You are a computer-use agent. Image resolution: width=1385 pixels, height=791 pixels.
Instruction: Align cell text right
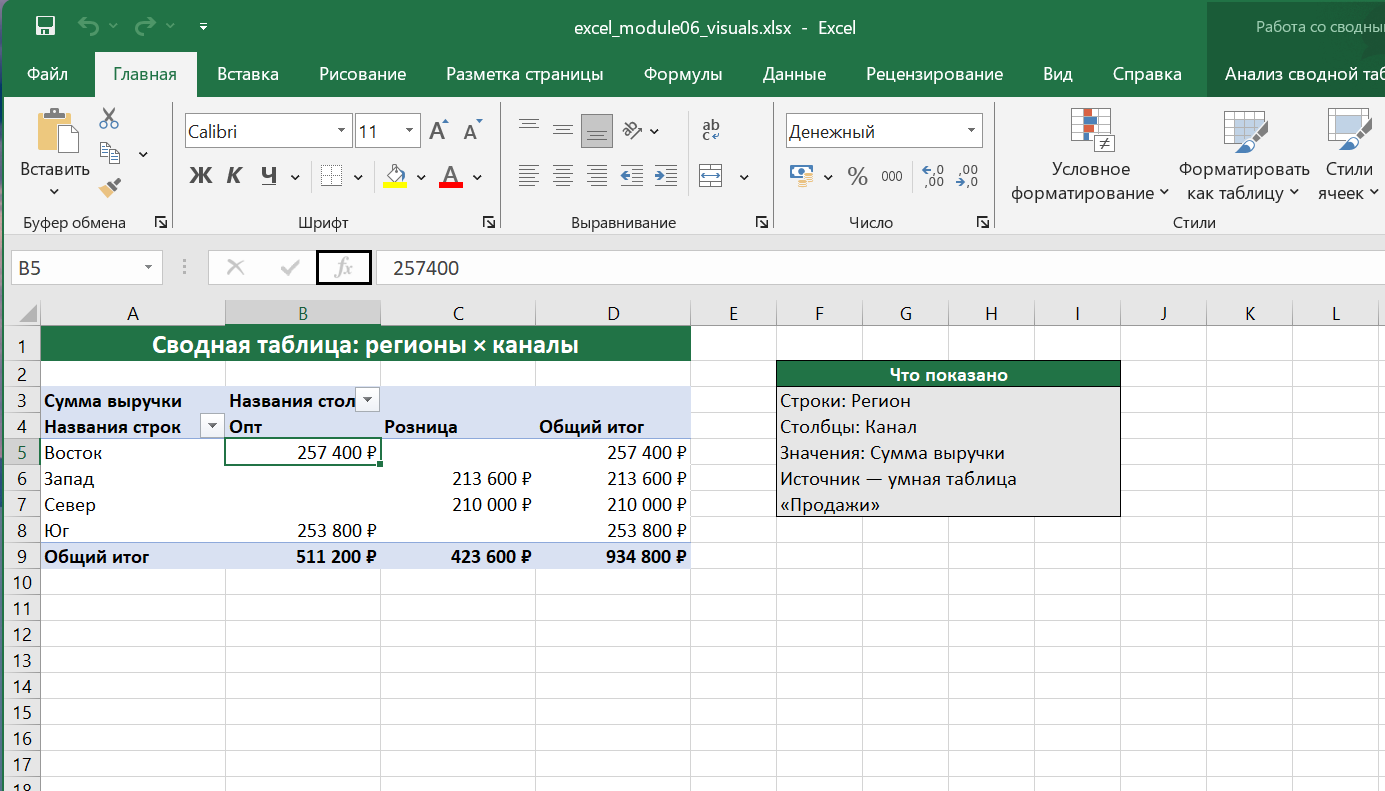tap(597, 176)
